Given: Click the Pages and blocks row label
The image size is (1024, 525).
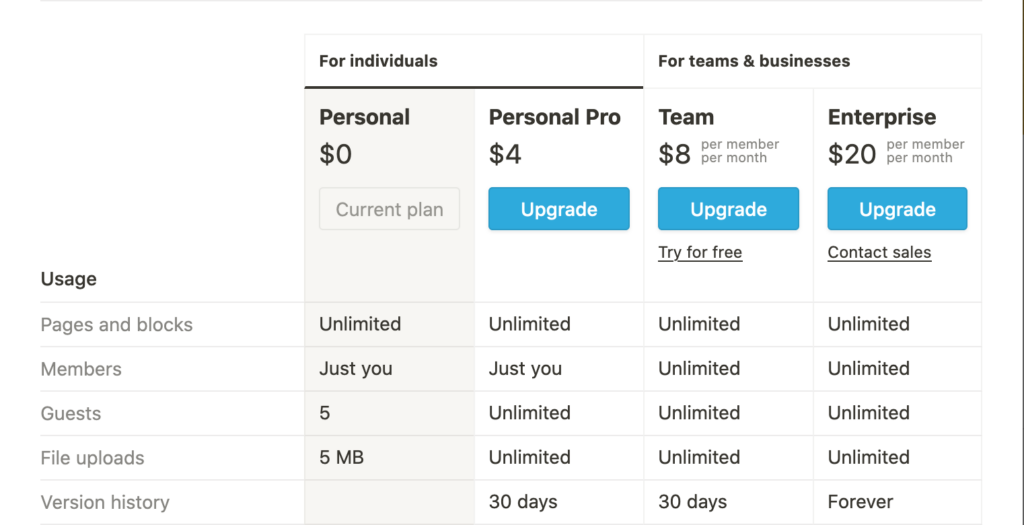Looking at the screenshot, I should [x=117, y=325].
